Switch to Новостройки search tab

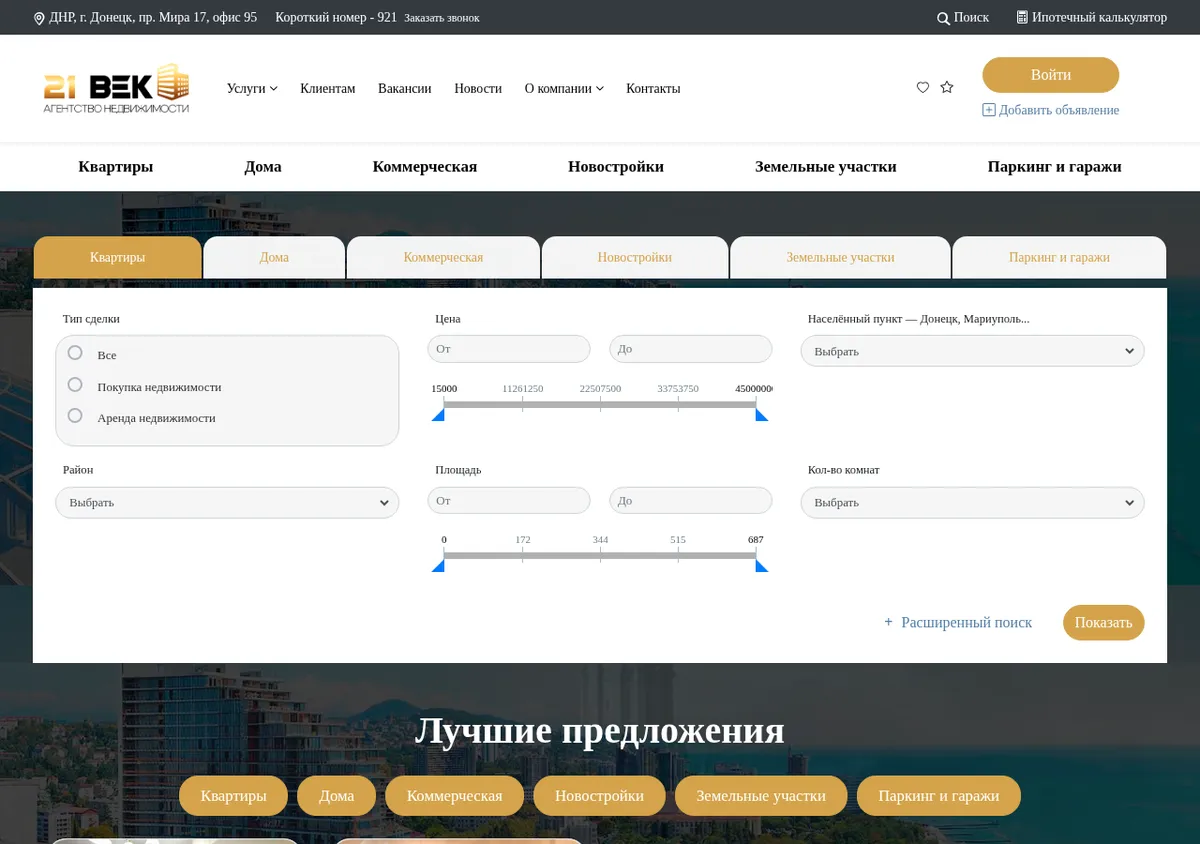click(x=635, y=258)
